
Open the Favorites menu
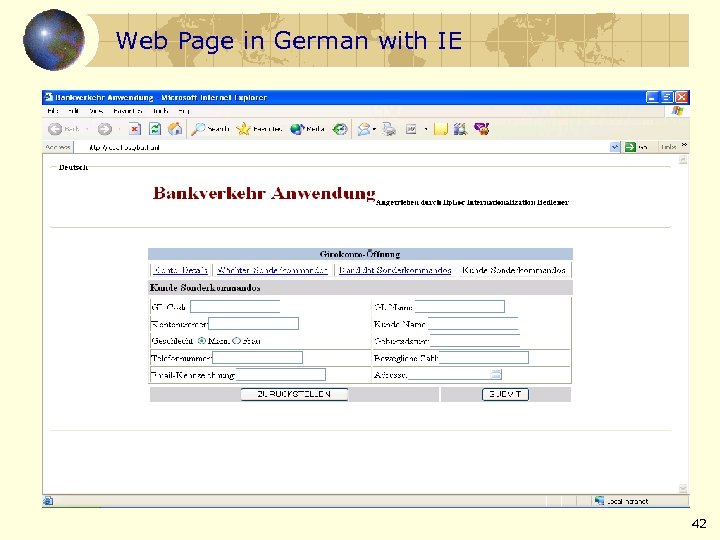(x=127, y=111)
